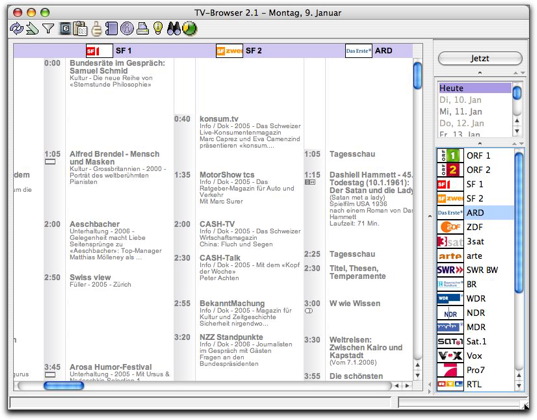Screen dimensions: 537x420
Task: Select Sat.1 in channel list
Action: point(475,342)
